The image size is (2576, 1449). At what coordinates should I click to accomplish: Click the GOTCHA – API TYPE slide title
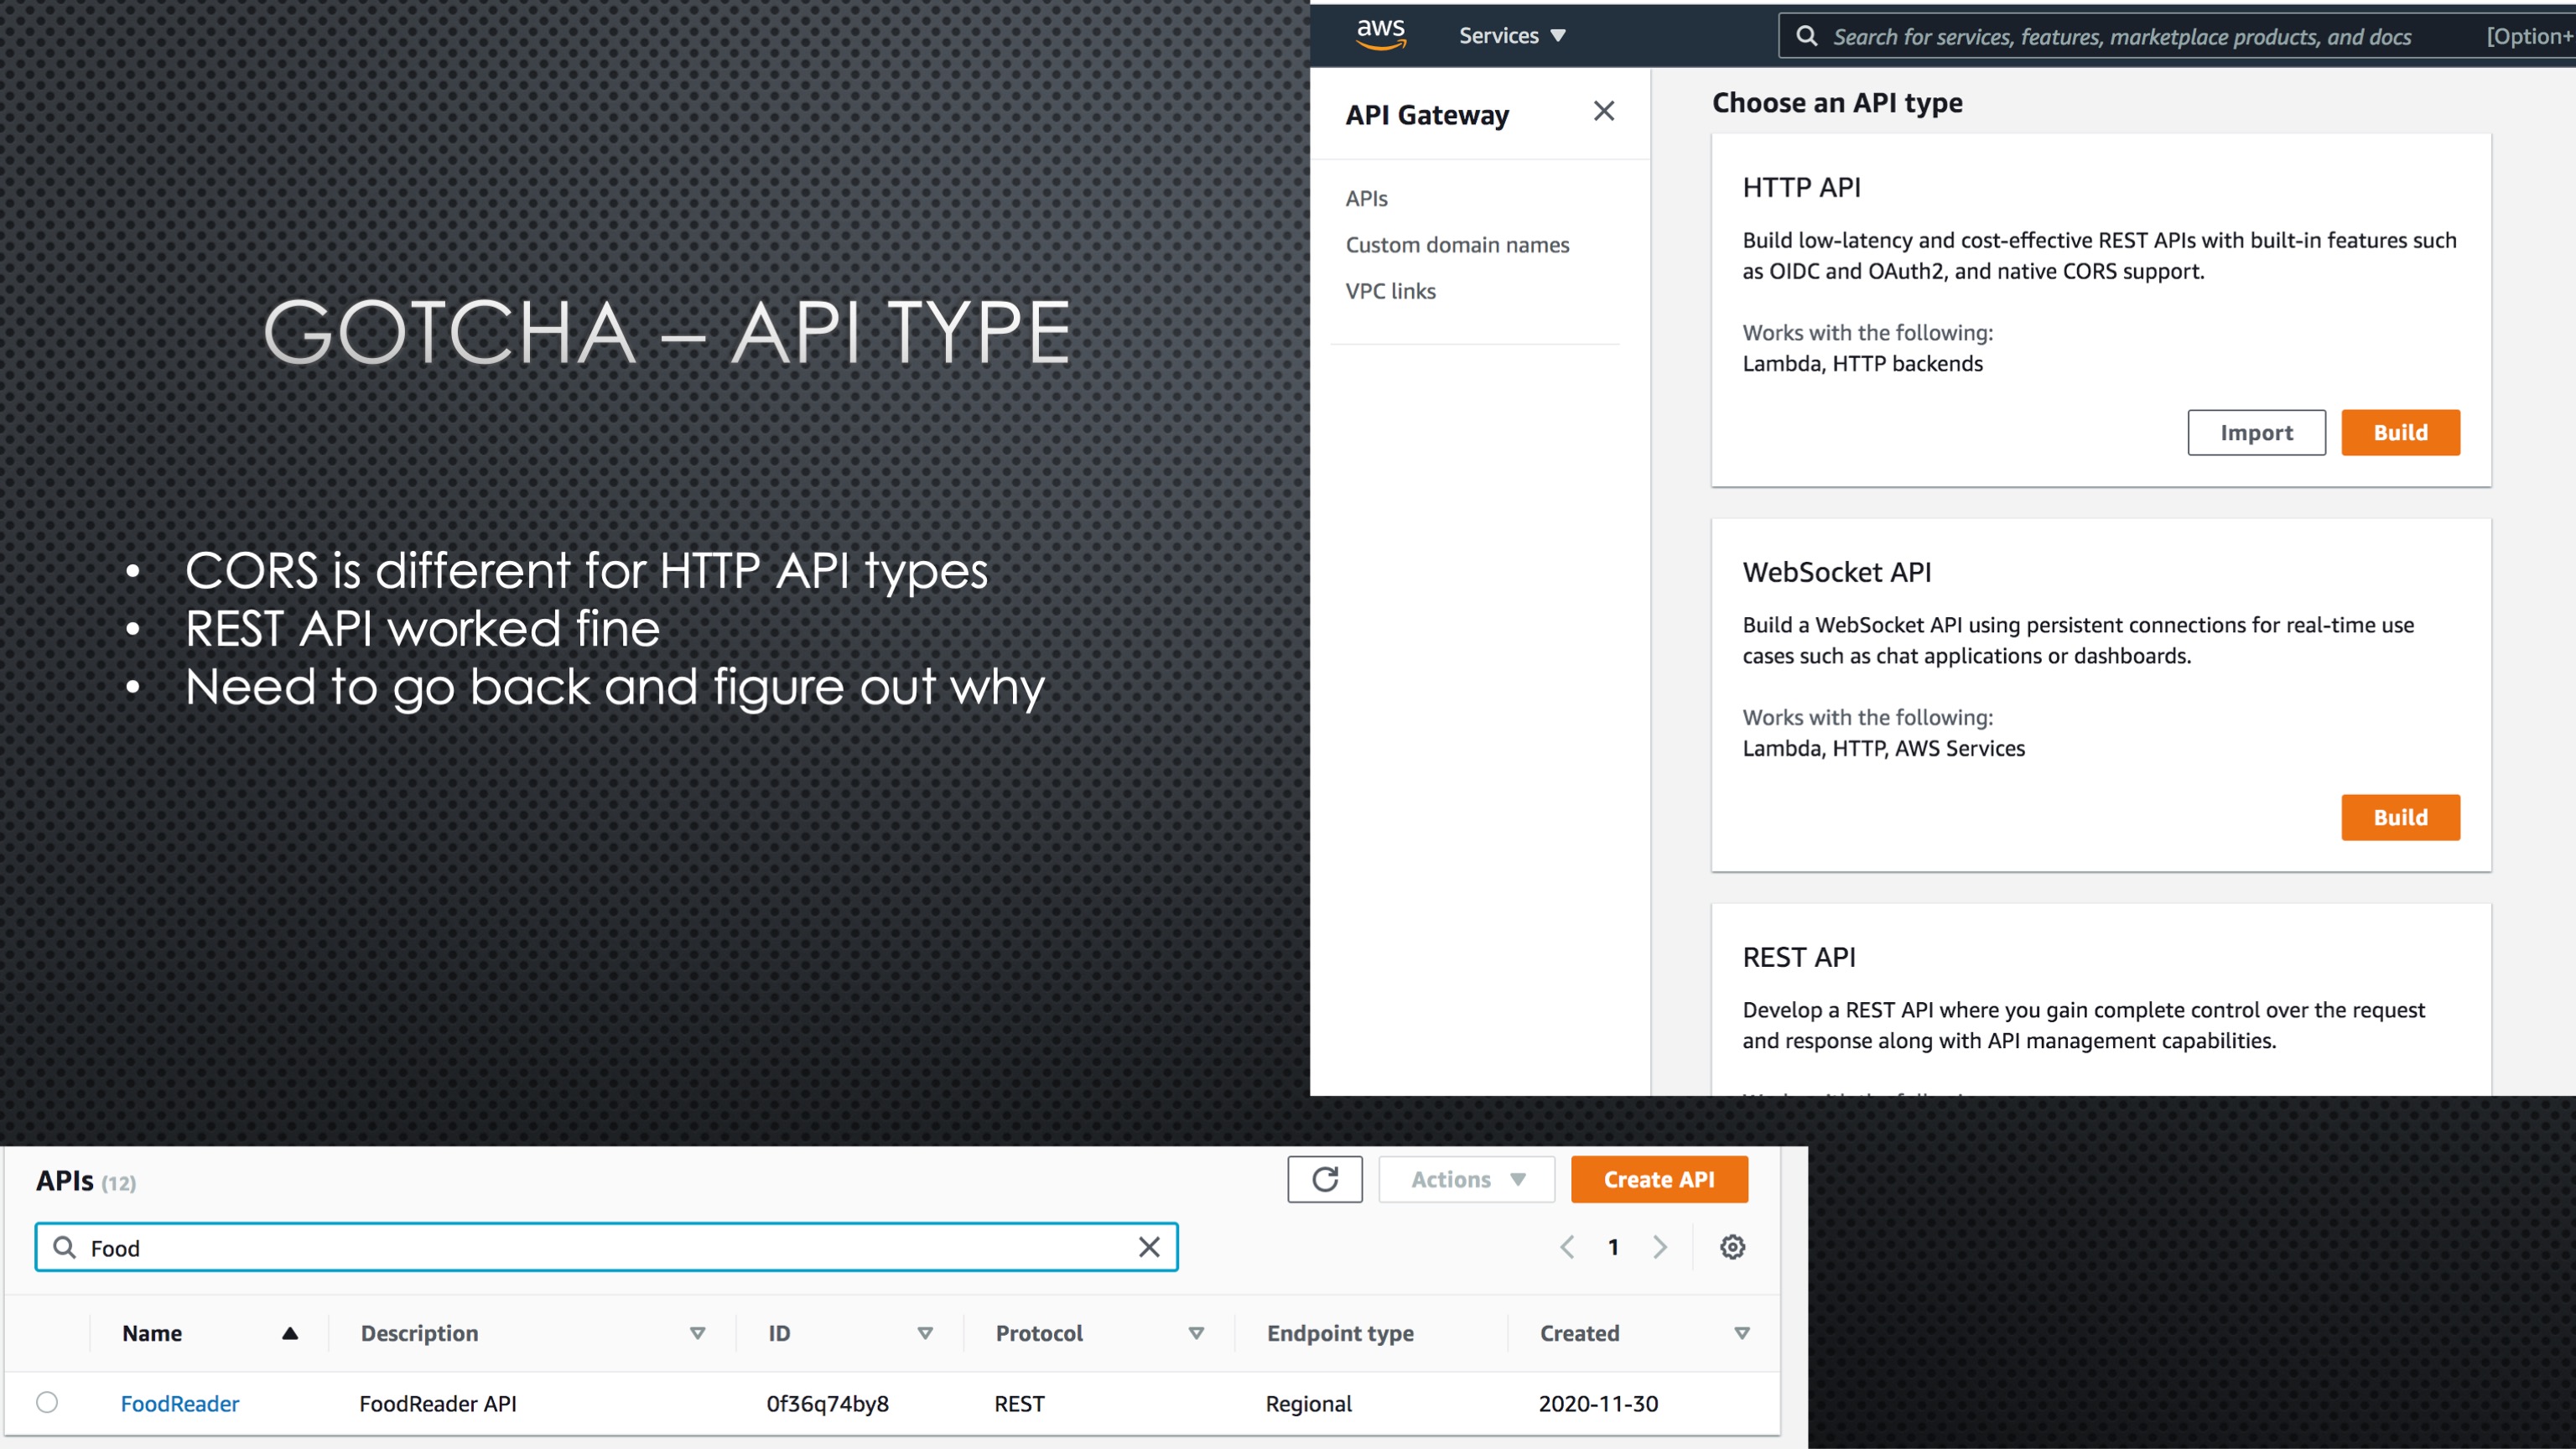667,332
